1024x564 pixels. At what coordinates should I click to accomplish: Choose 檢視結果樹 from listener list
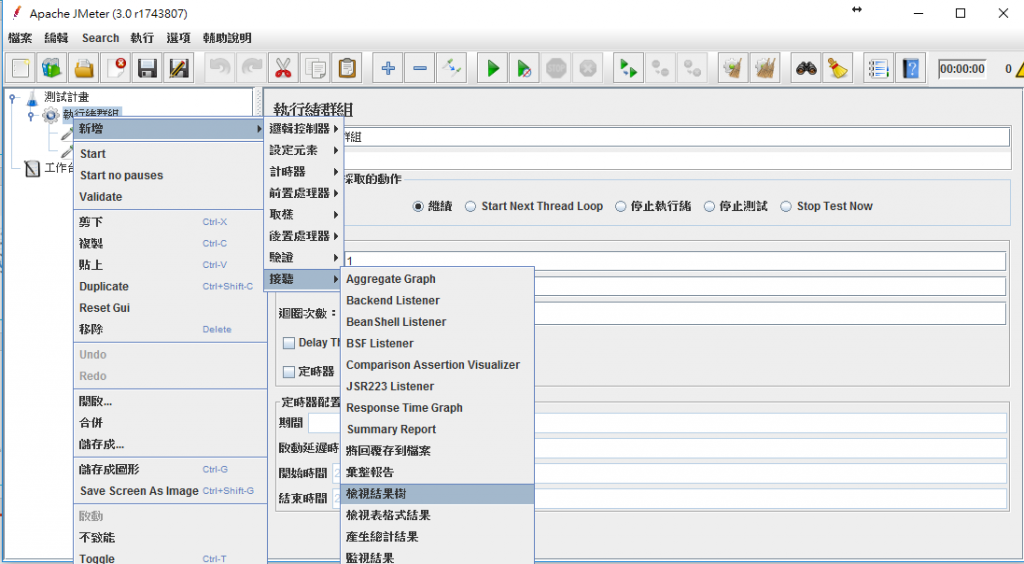(438, 494)
